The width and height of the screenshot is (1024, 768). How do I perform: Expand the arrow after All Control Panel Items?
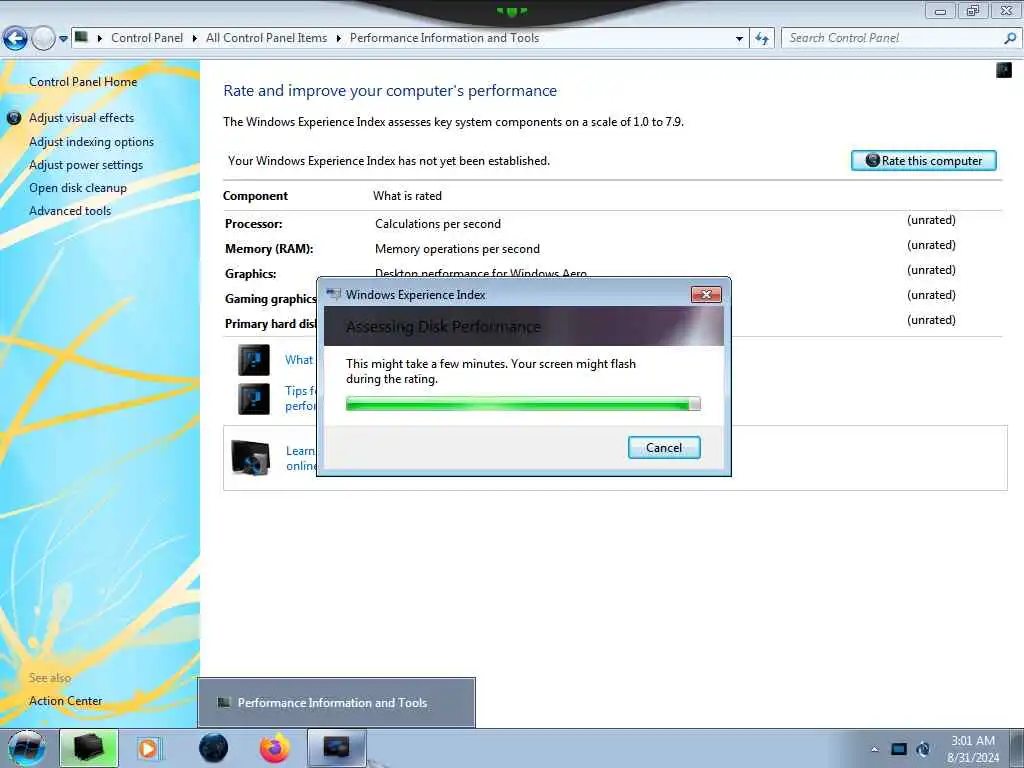click(x=338, y=39)
